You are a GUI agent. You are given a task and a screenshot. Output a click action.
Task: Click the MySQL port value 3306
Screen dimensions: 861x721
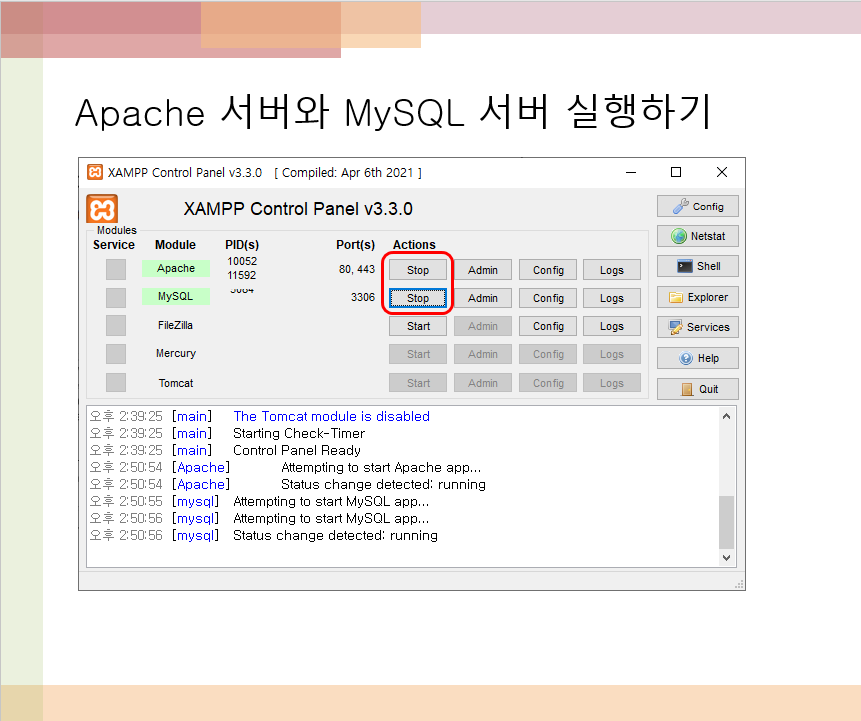[363, 297]
